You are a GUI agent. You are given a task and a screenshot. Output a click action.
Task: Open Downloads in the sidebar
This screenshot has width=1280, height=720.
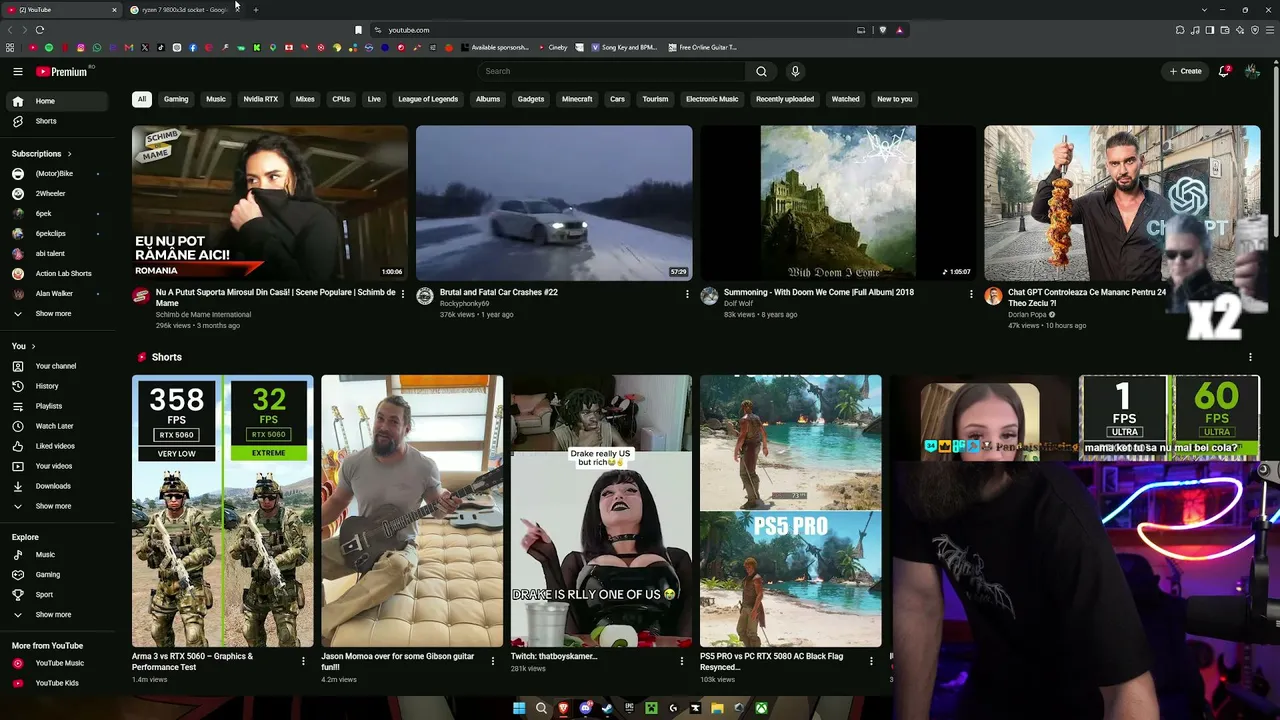point(55,486)
